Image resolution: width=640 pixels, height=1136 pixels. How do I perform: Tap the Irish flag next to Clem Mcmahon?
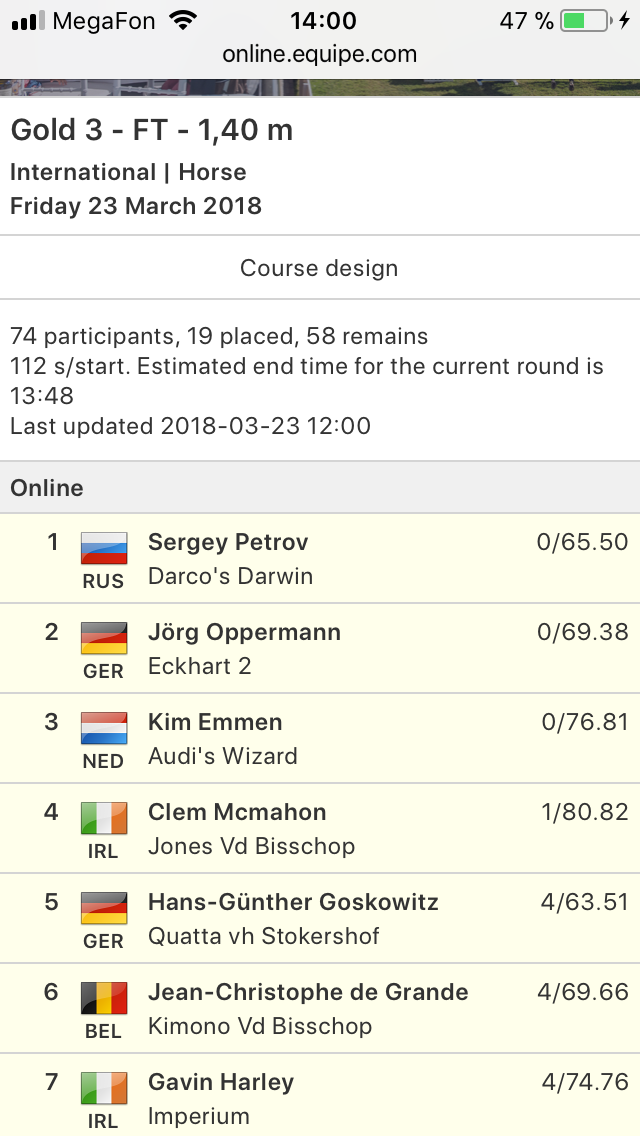(104, 819)
